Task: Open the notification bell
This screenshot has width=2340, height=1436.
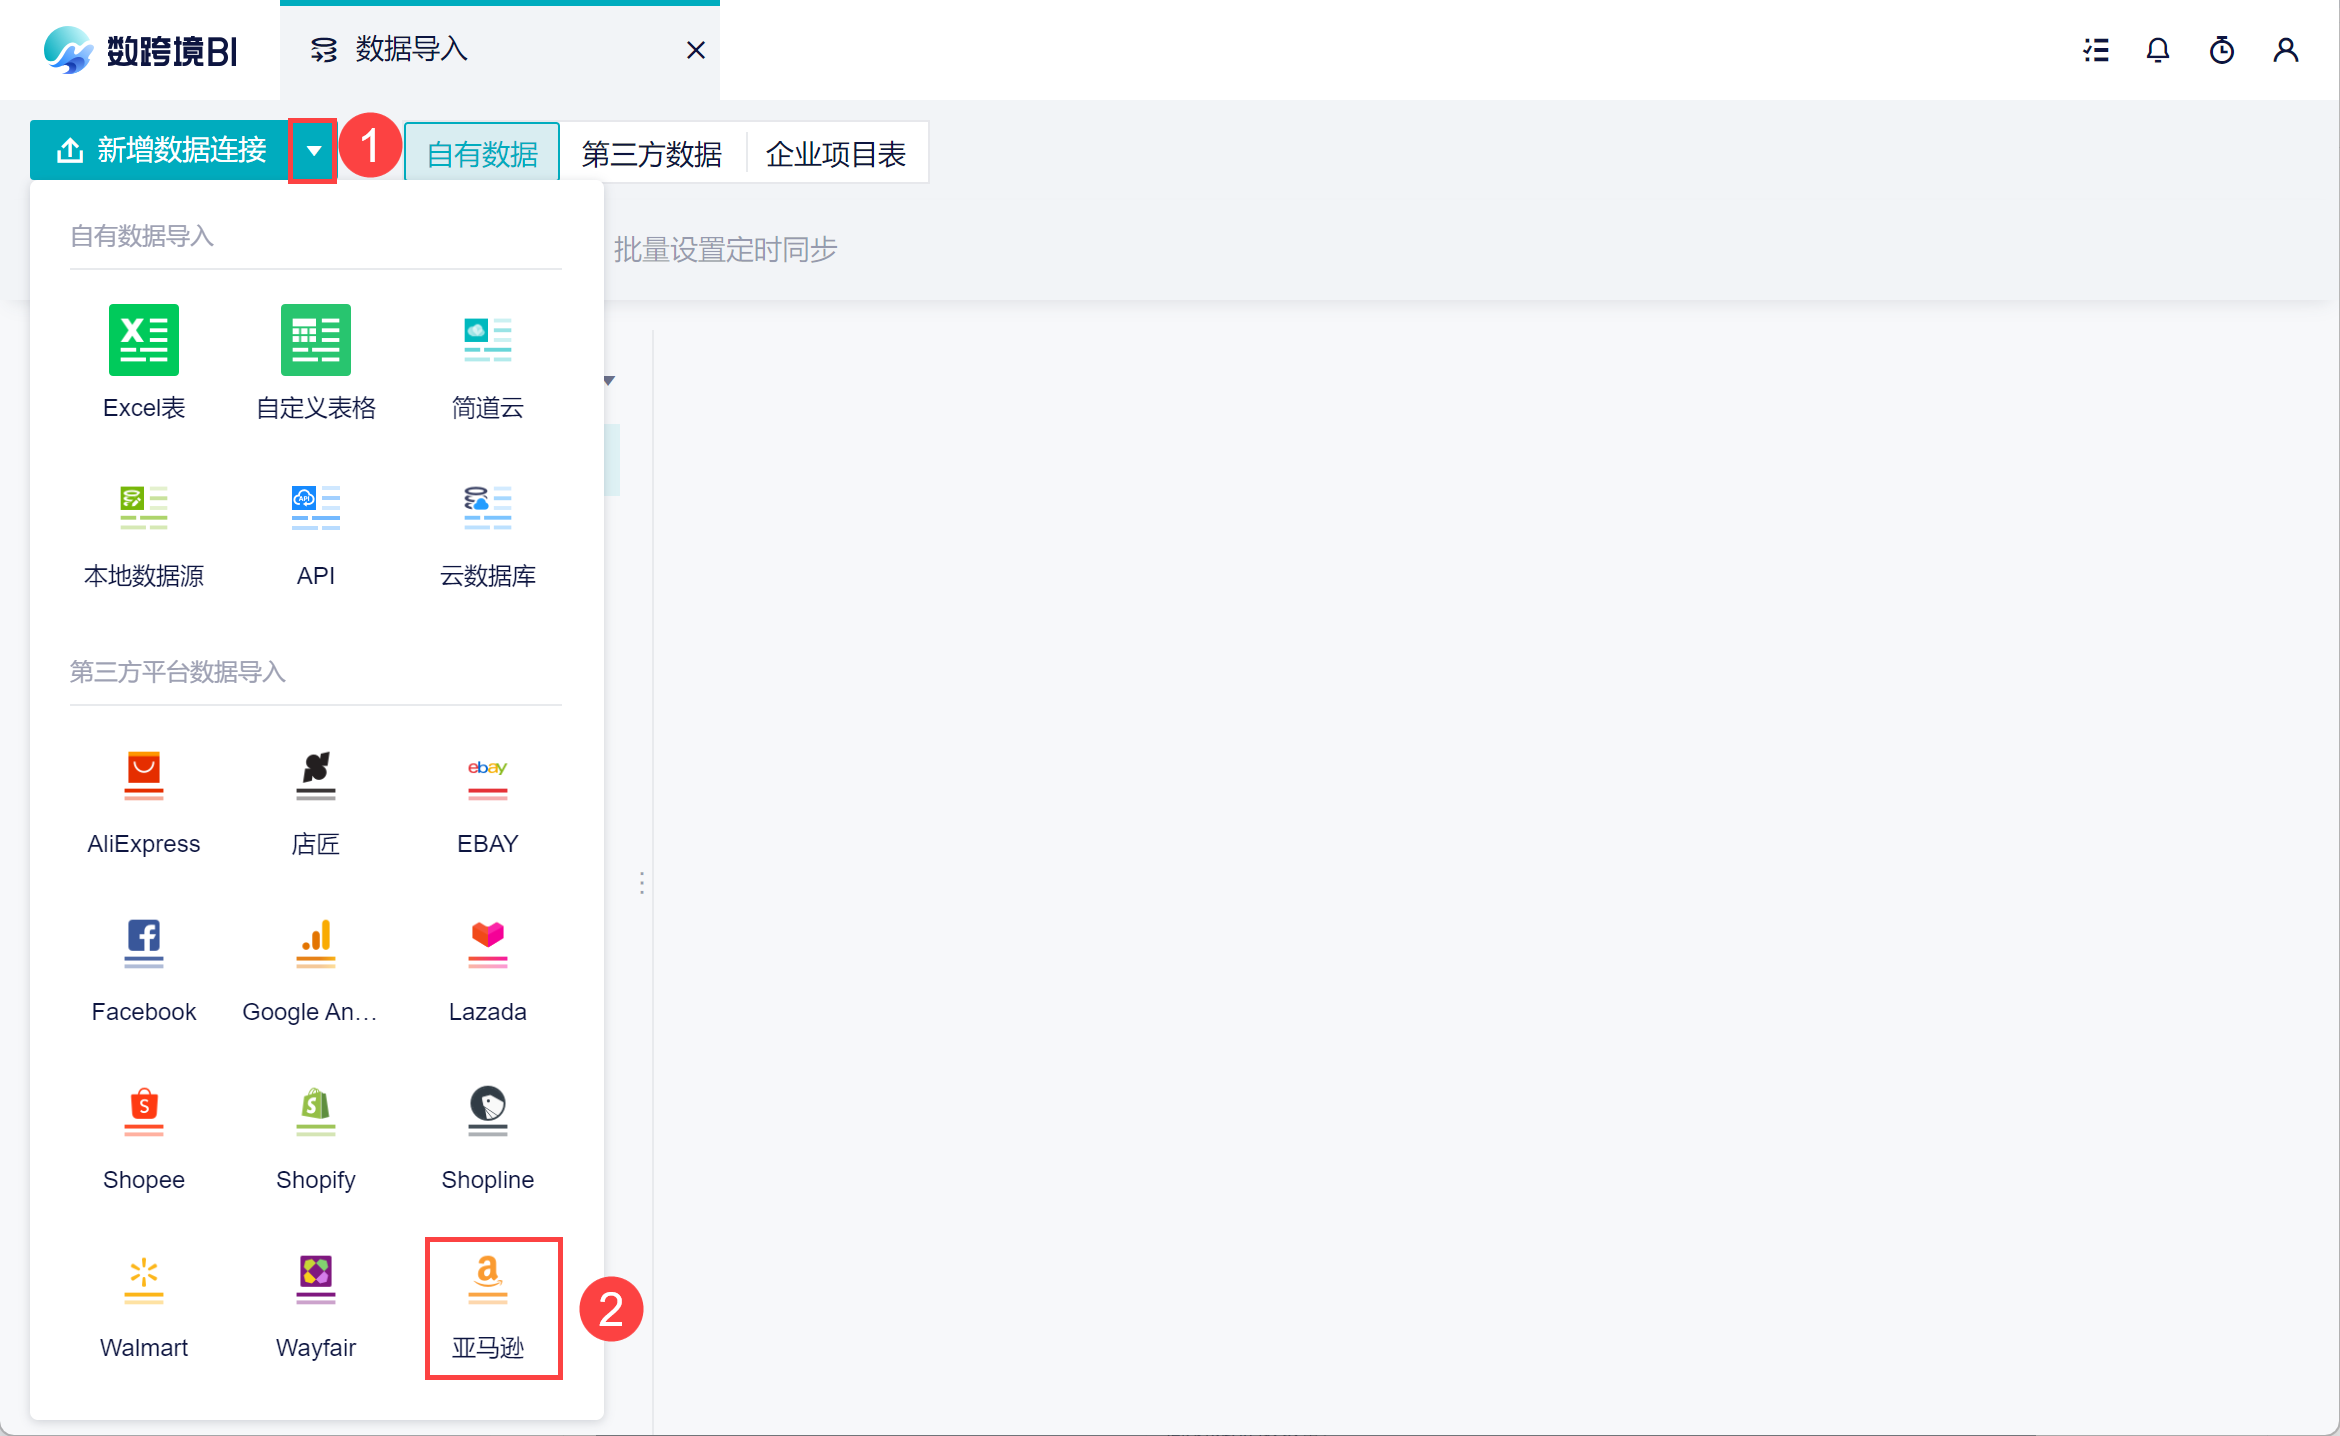Action: [x=2158, y=50]
